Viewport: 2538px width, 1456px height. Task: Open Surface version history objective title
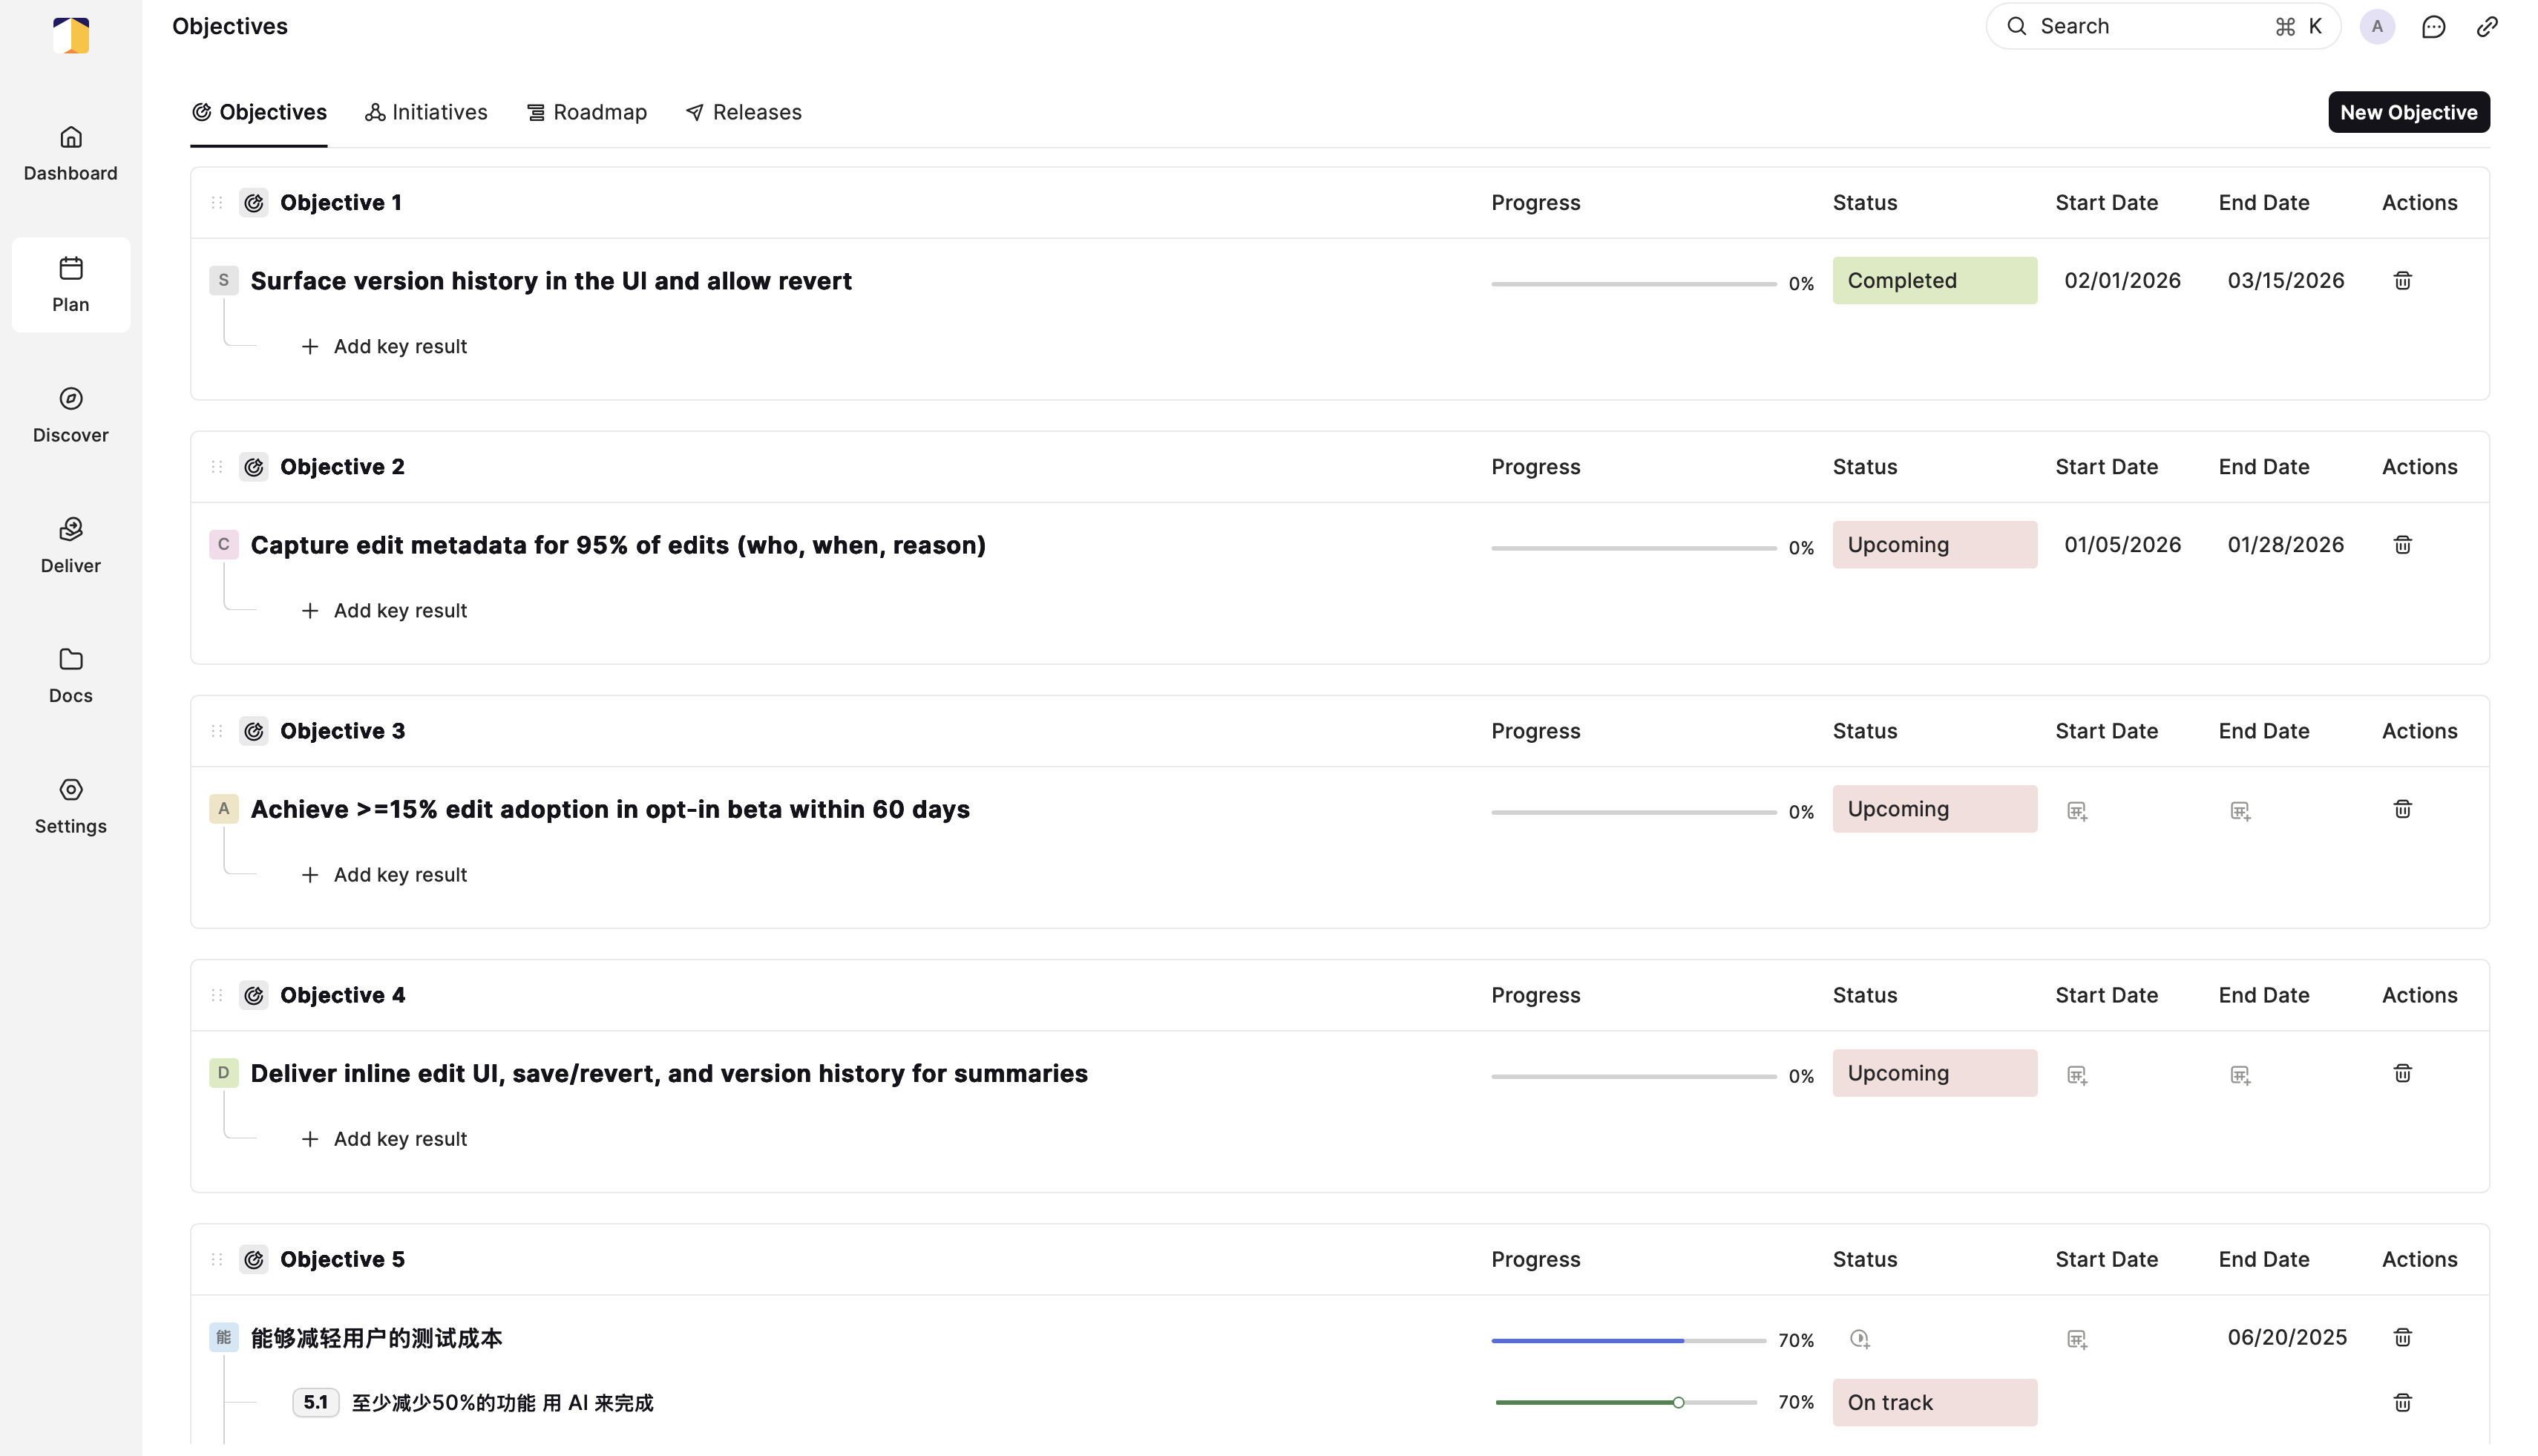[x=551, y=281]
